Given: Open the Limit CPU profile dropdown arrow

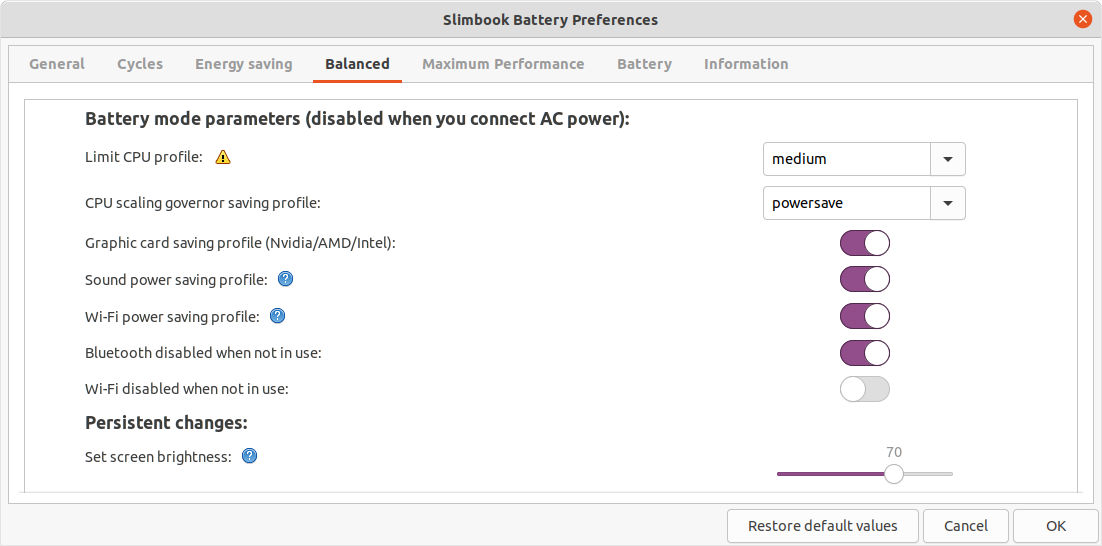Looking at the screenshot, I should (948, 159).
